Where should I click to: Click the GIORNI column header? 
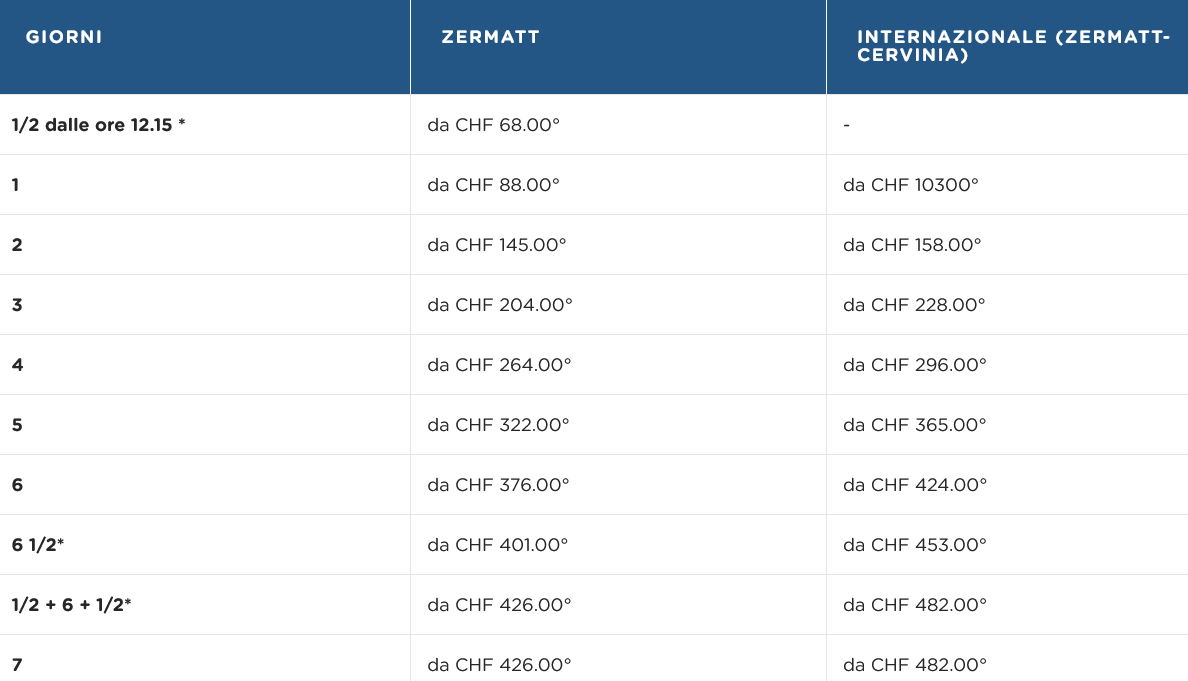point(64,37)
